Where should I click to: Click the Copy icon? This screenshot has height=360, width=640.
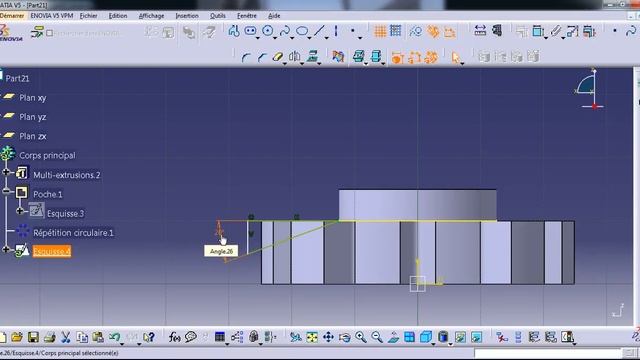click(82, 337)
